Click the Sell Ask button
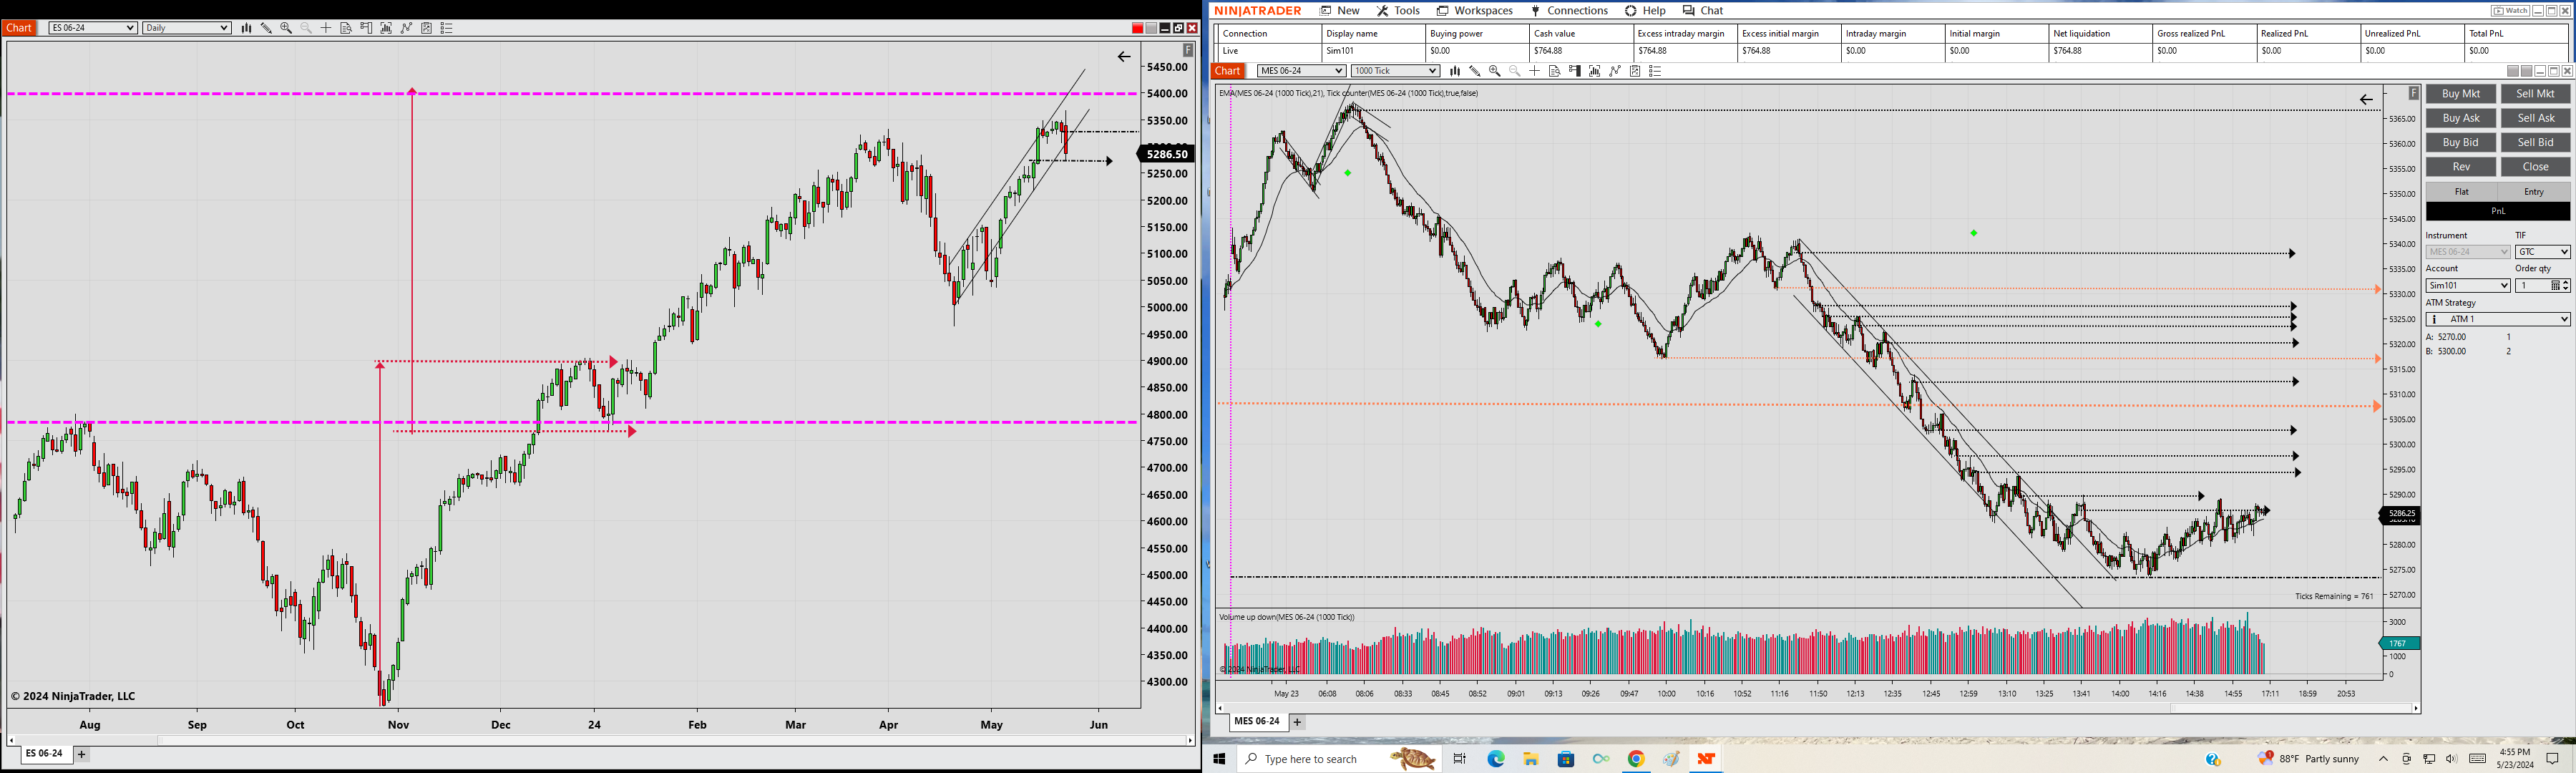 pos(2535,118)
